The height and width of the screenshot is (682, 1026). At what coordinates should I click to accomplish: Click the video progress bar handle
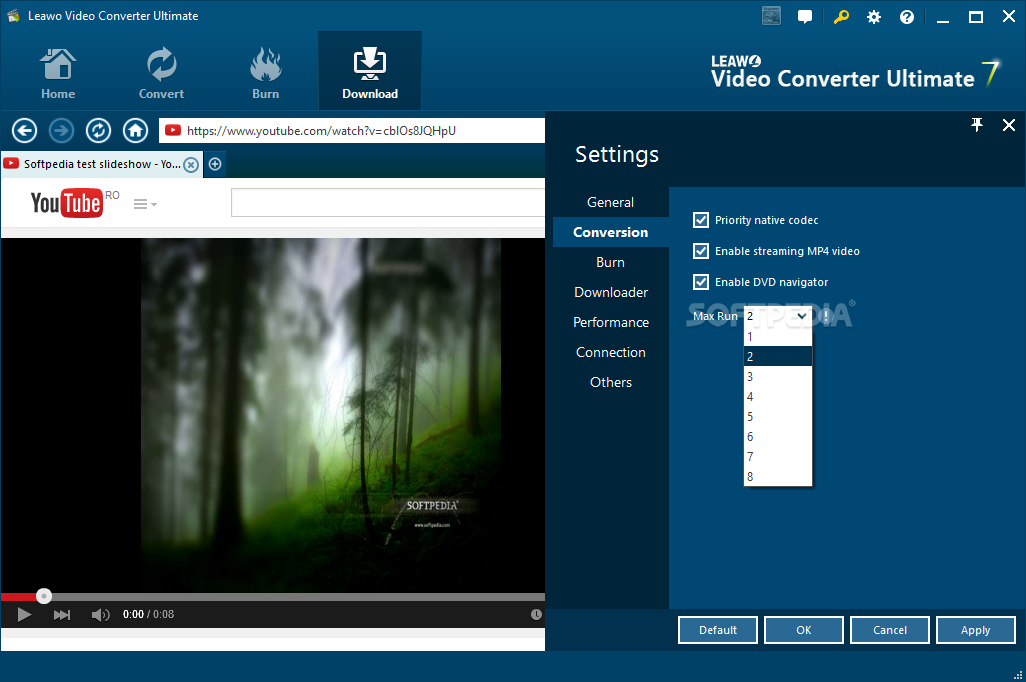tap(44, 596)
